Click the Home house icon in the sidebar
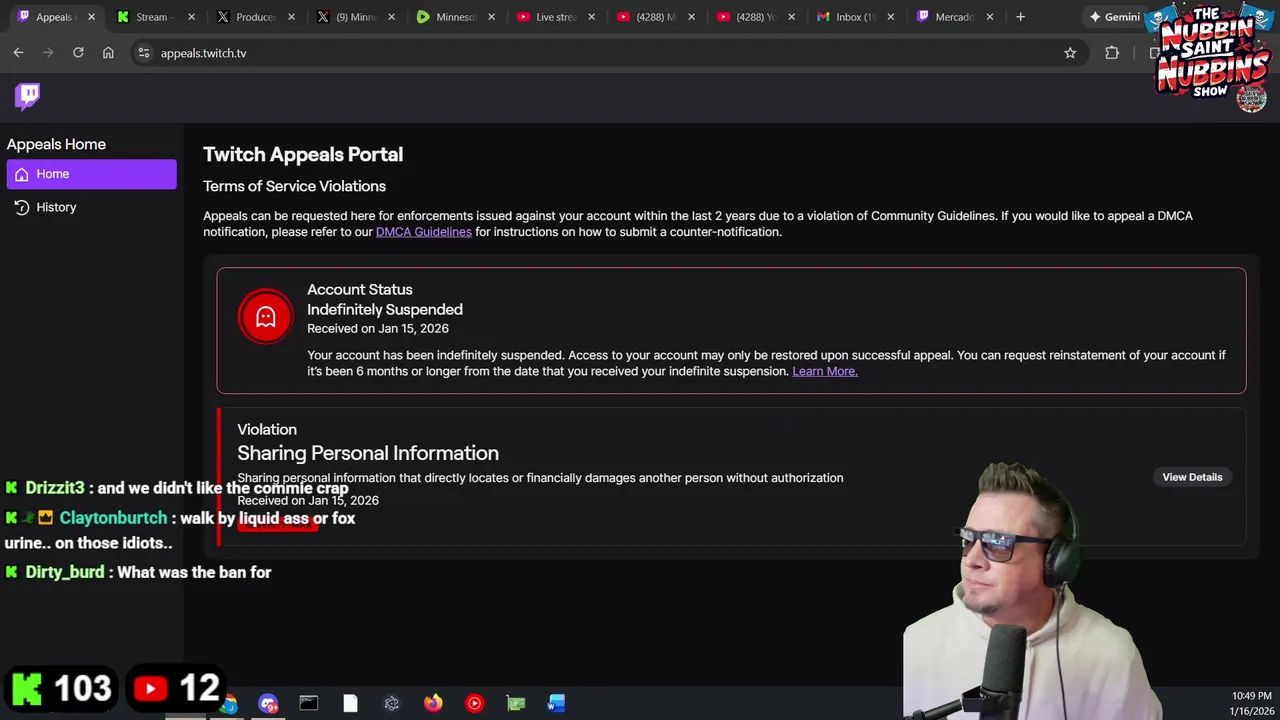The image size is (1280, 720). coord(22,174)
